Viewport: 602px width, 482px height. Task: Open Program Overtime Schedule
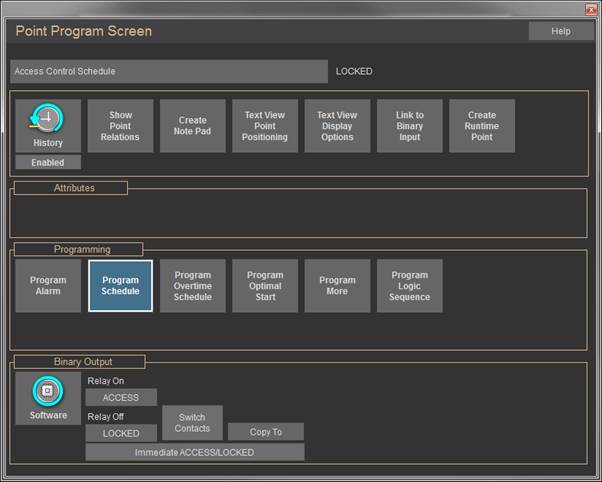pyautogui.click(x=193, y=286)
